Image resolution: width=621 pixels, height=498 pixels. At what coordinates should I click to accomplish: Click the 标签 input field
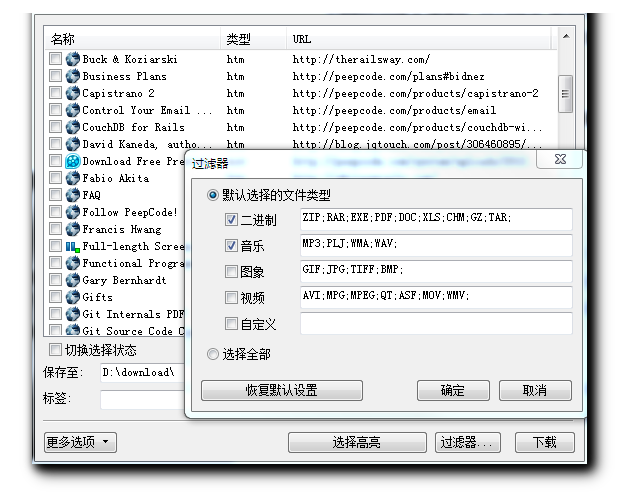point(143,399)
